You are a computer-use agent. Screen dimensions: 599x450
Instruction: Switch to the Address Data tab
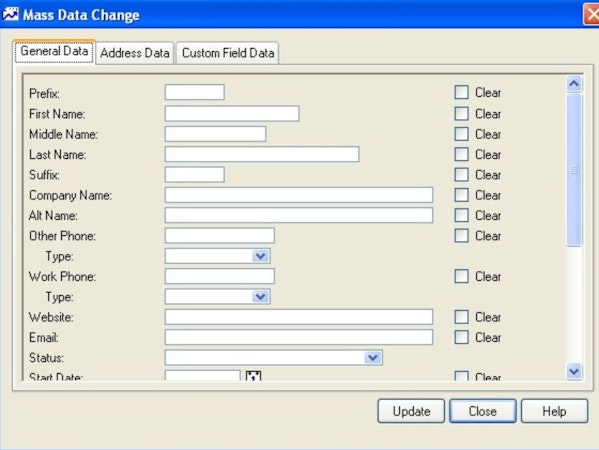pyautogui.click(x=135, y=53)
